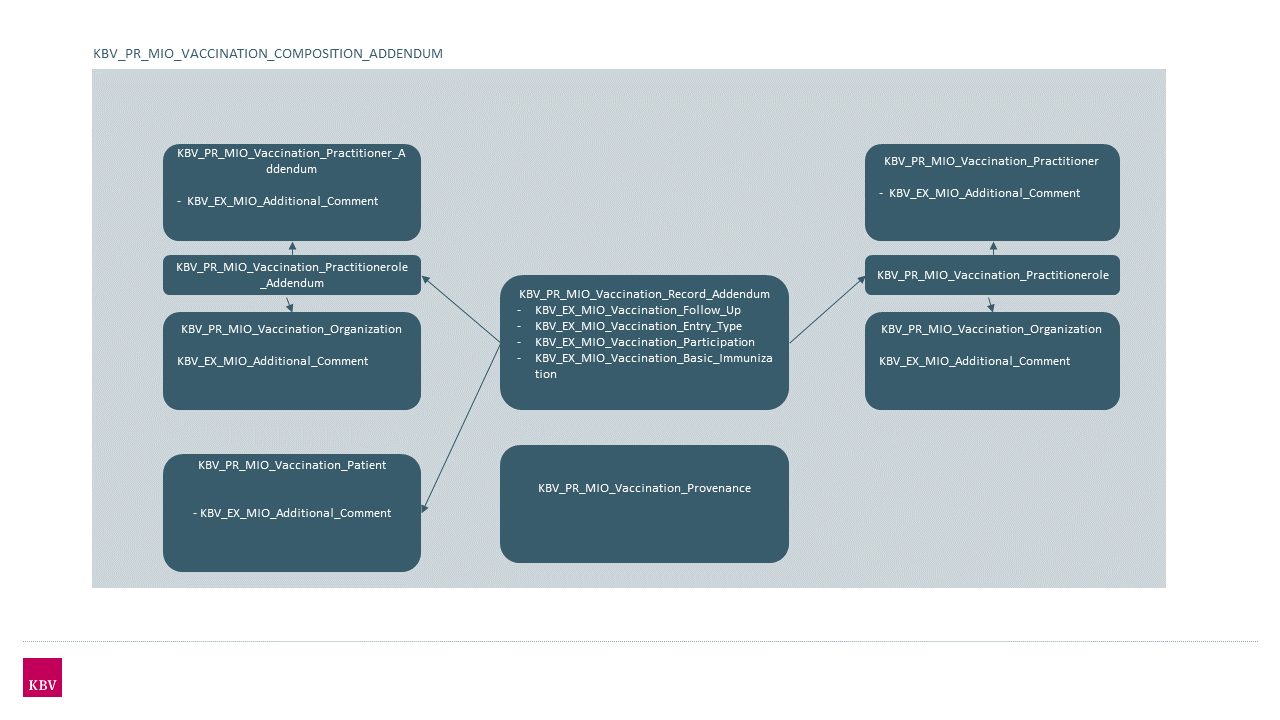
Task: Select the diagram title KBV_PR_MIO_VACCINATION_COMPOSITION_ADDENDUM
Action: click(x=268, y=53)
